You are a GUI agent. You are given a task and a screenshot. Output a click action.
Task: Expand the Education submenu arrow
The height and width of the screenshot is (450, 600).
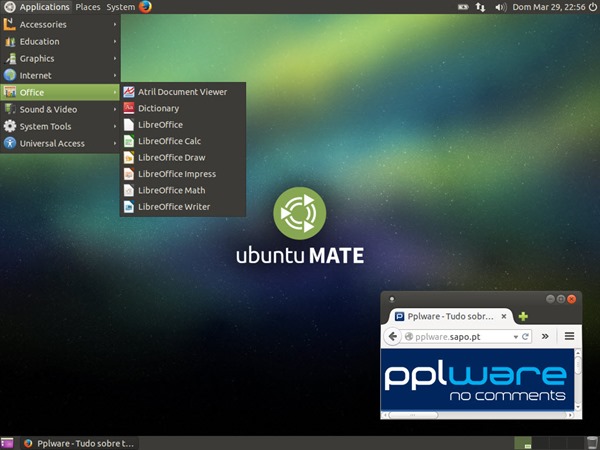[x=114, y=41]
